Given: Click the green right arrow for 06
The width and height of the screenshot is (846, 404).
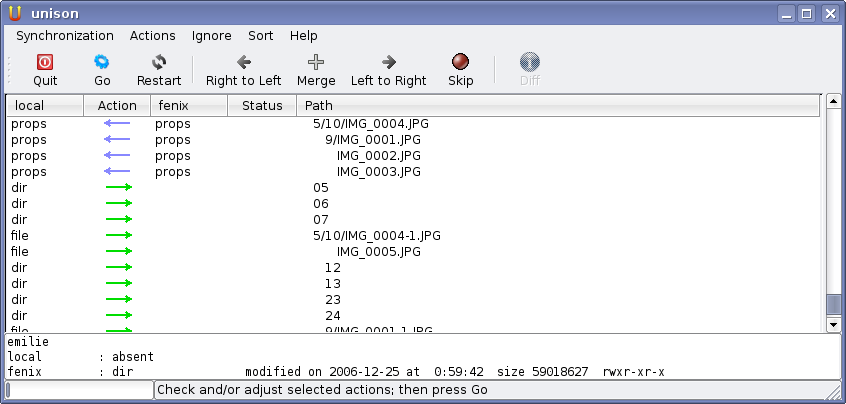Looking at the screenshot, I should [x=119, y=203].
